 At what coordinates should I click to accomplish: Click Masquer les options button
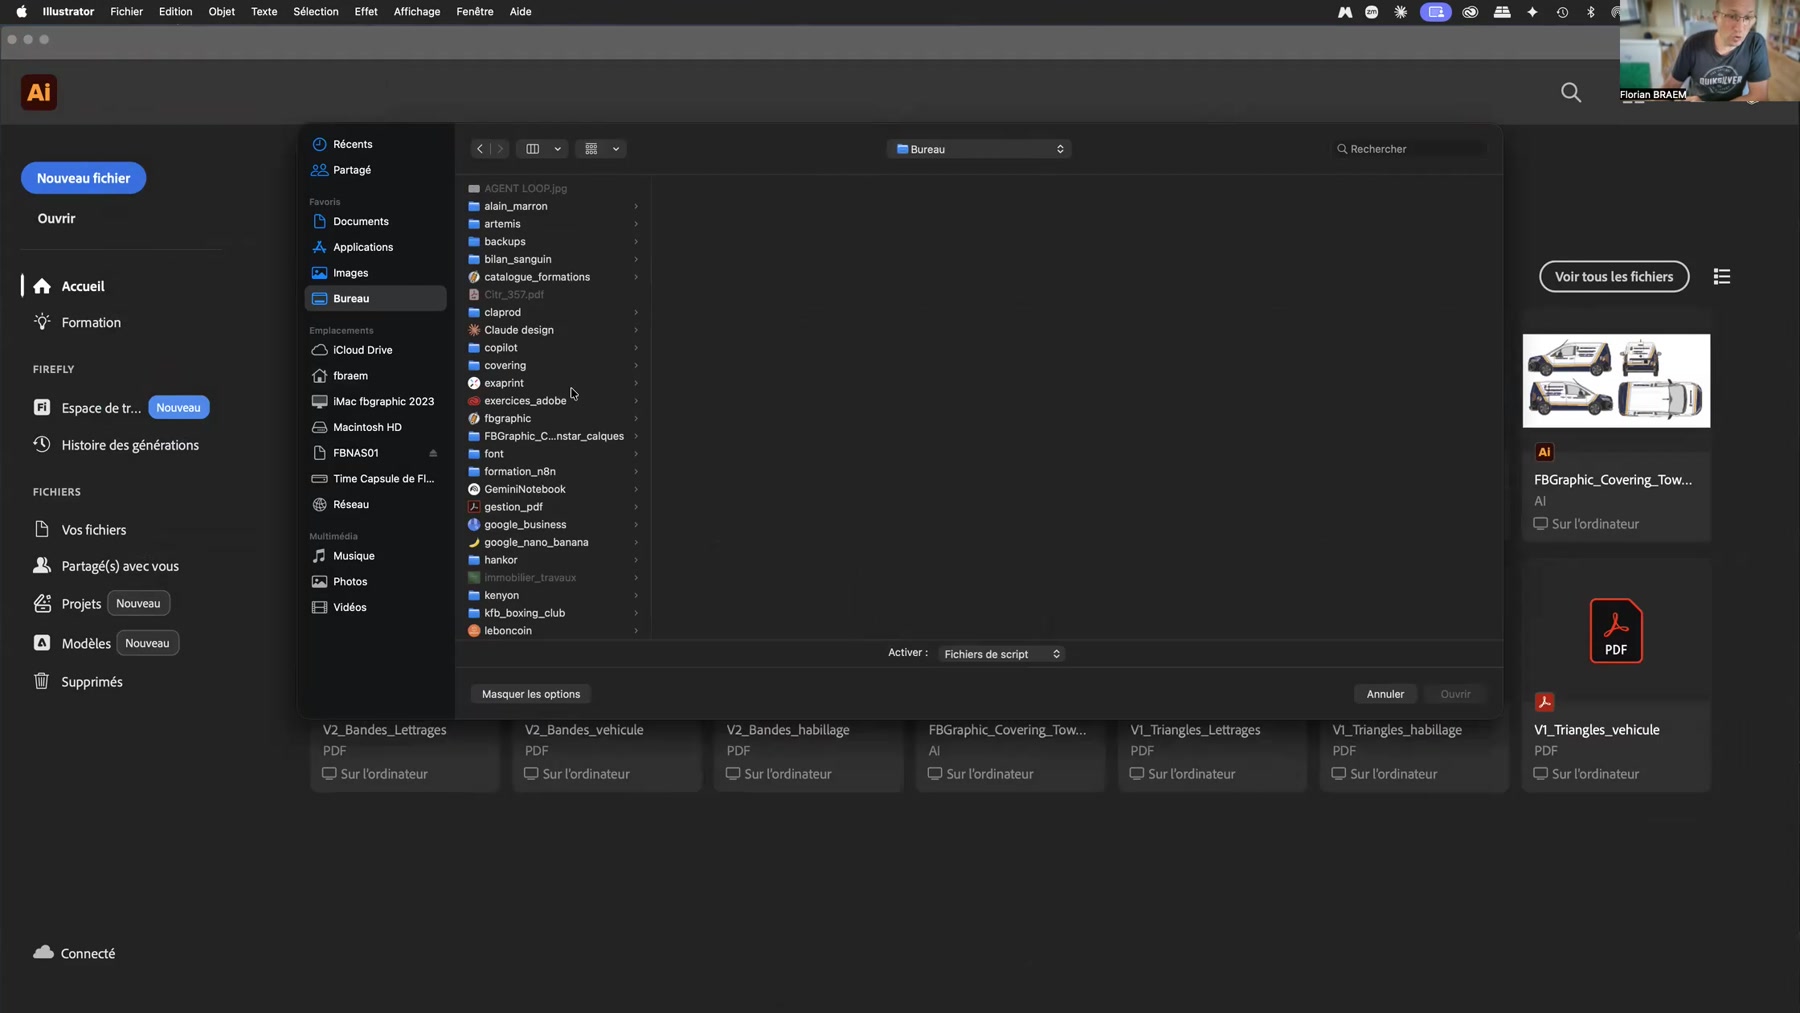(x=531, y=694)
